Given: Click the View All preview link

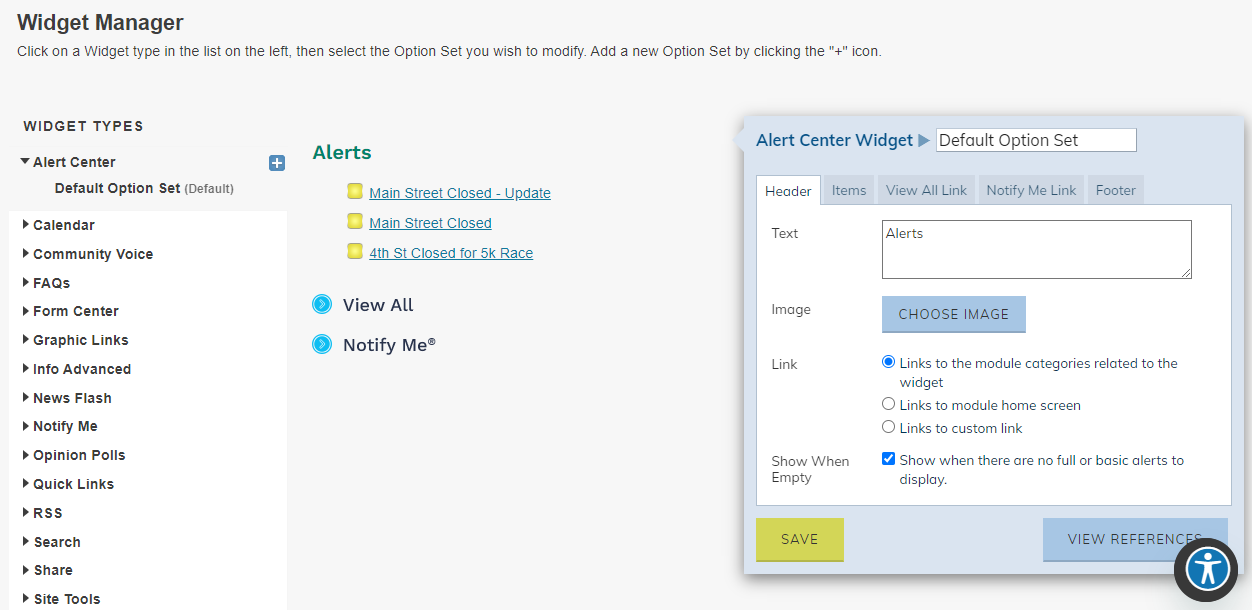Looking at the screenshot, I should [378, 305].
